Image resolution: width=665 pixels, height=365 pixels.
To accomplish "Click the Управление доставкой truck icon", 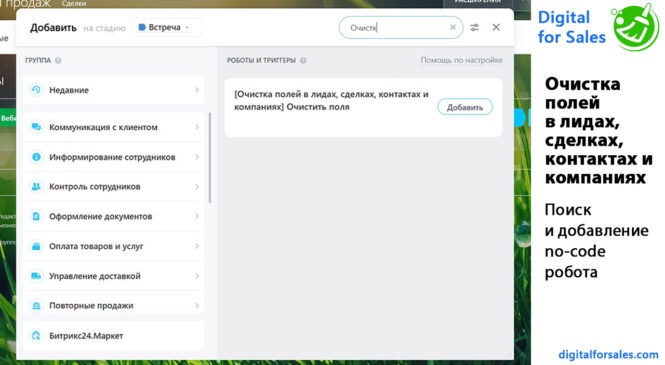I will [x=36, y=276].
